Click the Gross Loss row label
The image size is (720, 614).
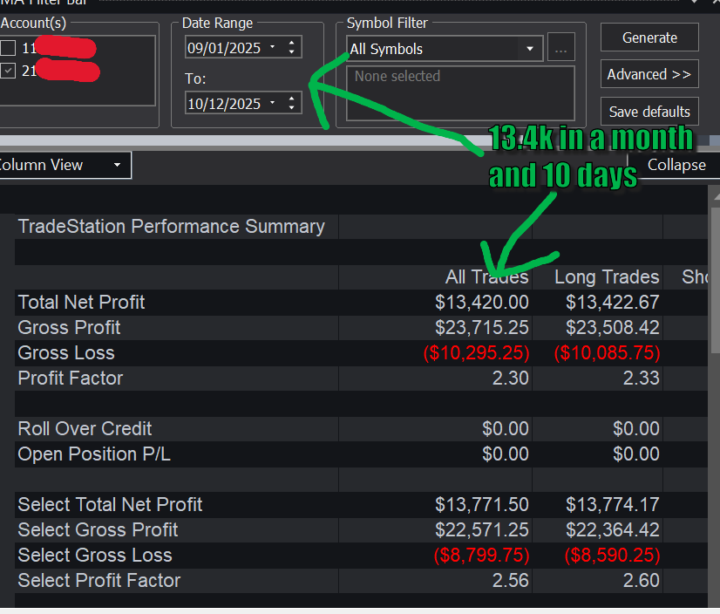coord(66,353)
